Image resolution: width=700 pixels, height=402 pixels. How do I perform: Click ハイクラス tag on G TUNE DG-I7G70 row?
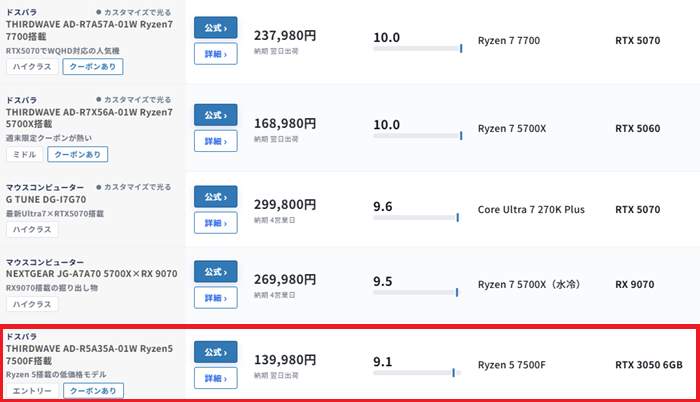coord(32,230)
